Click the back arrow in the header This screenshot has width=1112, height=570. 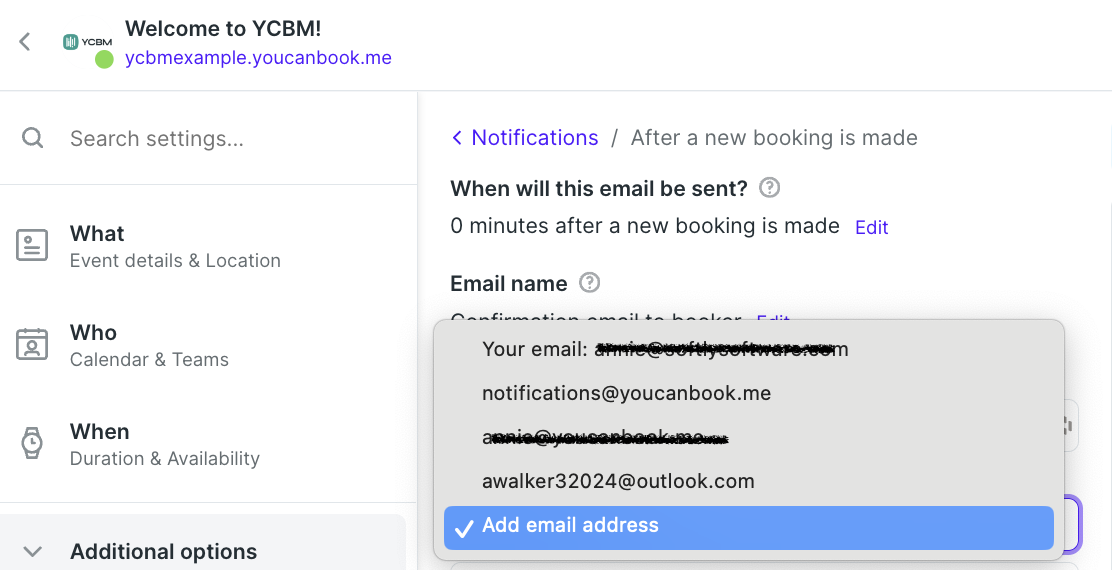[x=25, y=42]
